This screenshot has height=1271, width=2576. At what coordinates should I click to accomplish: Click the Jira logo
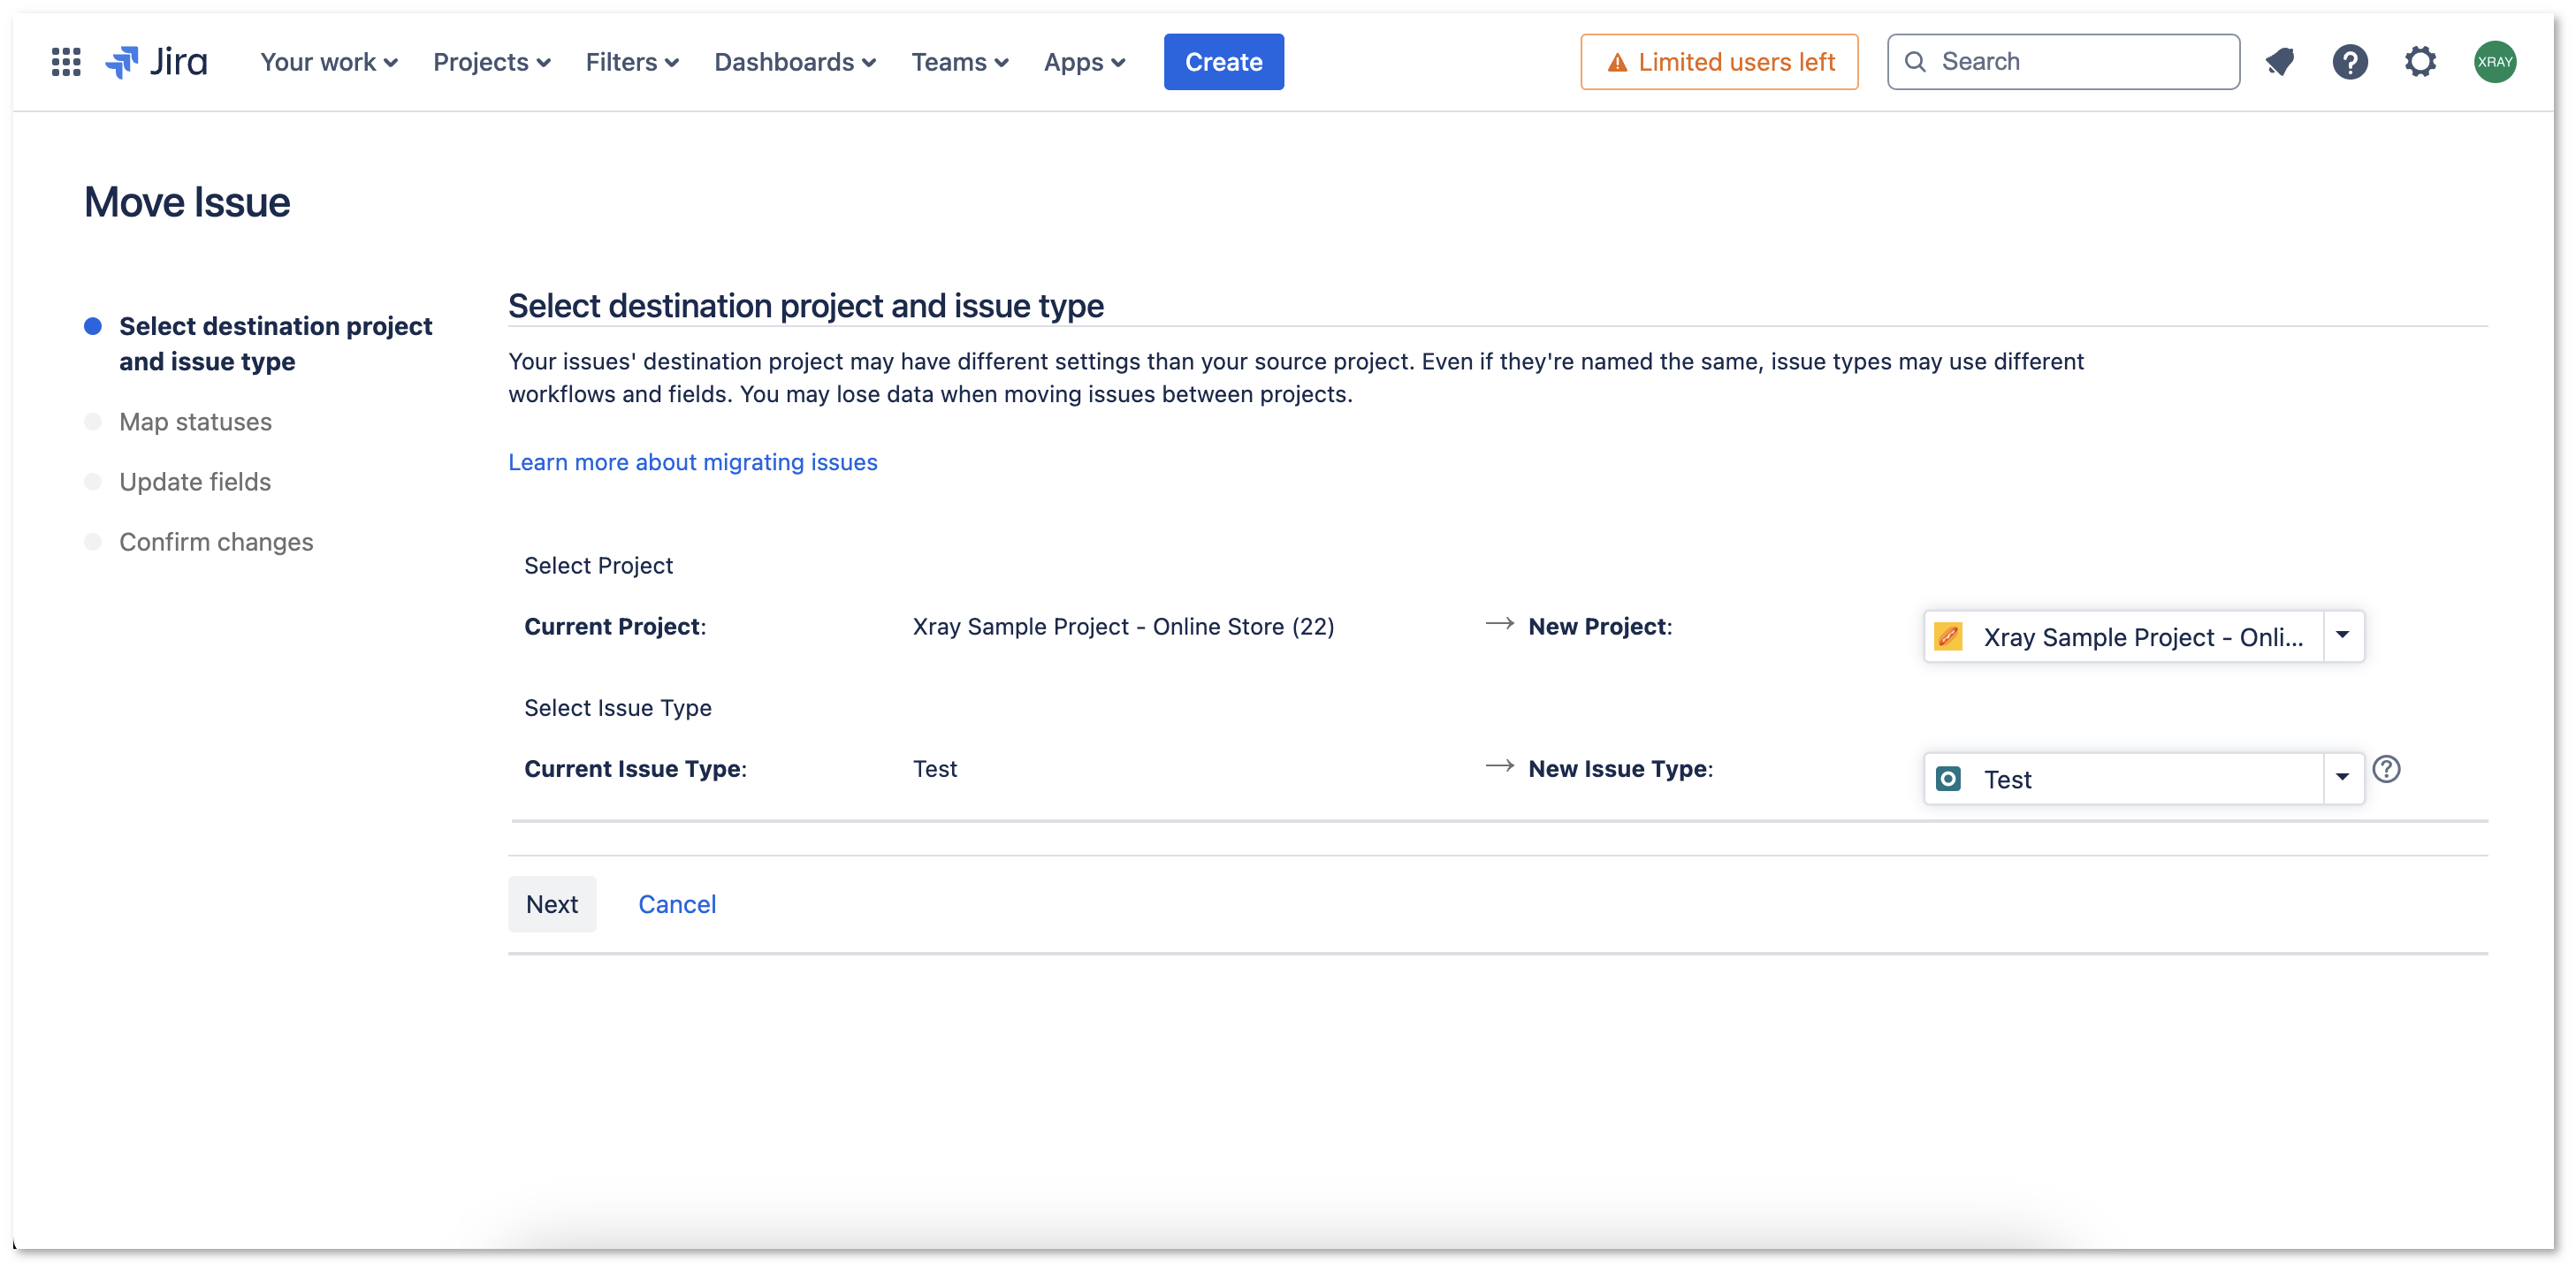(157, 62)
